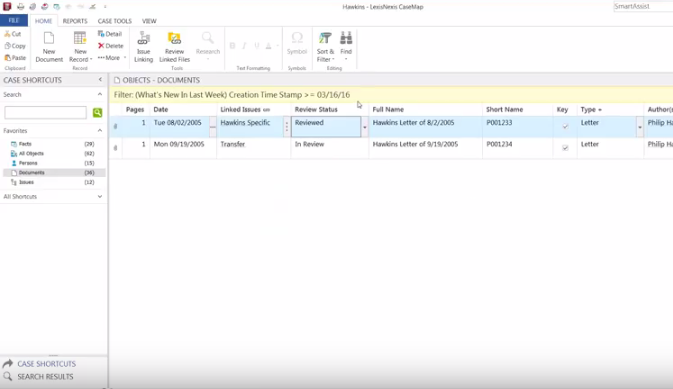
Task: Sort by the Pages column header
Action: tap(135, 109)
